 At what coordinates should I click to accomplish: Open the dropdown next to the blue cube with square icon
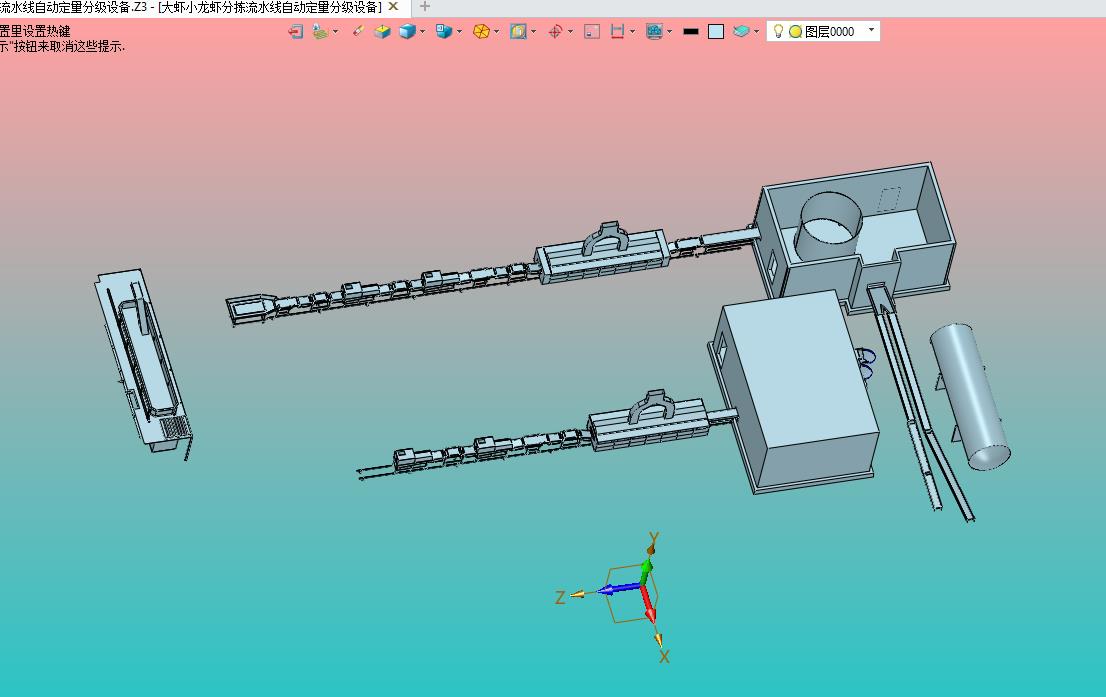click(459, 32)
